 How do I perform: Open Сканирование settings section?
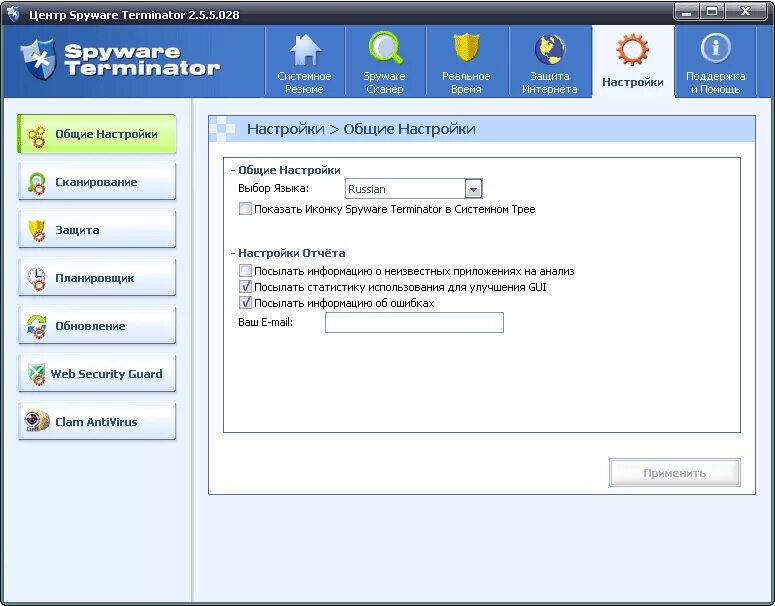97,182
